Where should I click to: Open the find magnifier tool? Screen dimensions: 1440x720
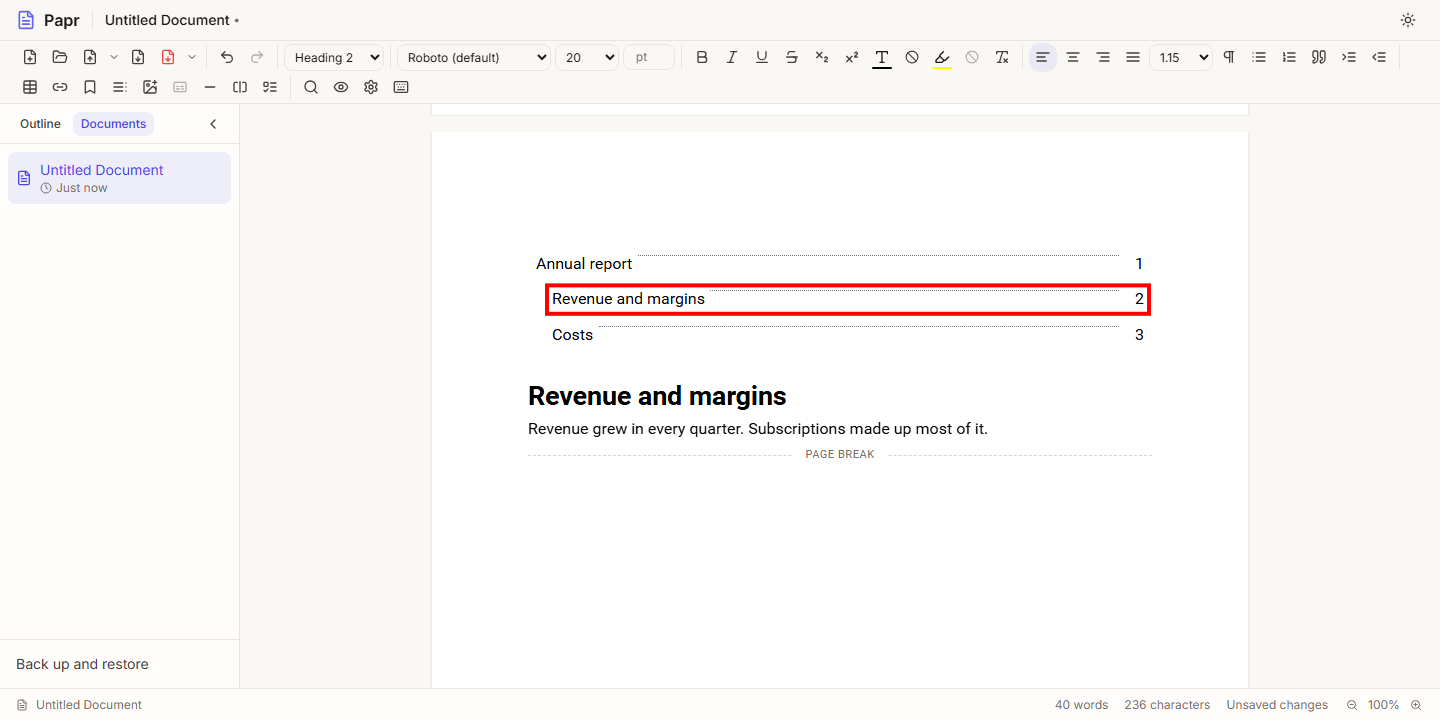(311, 87)
